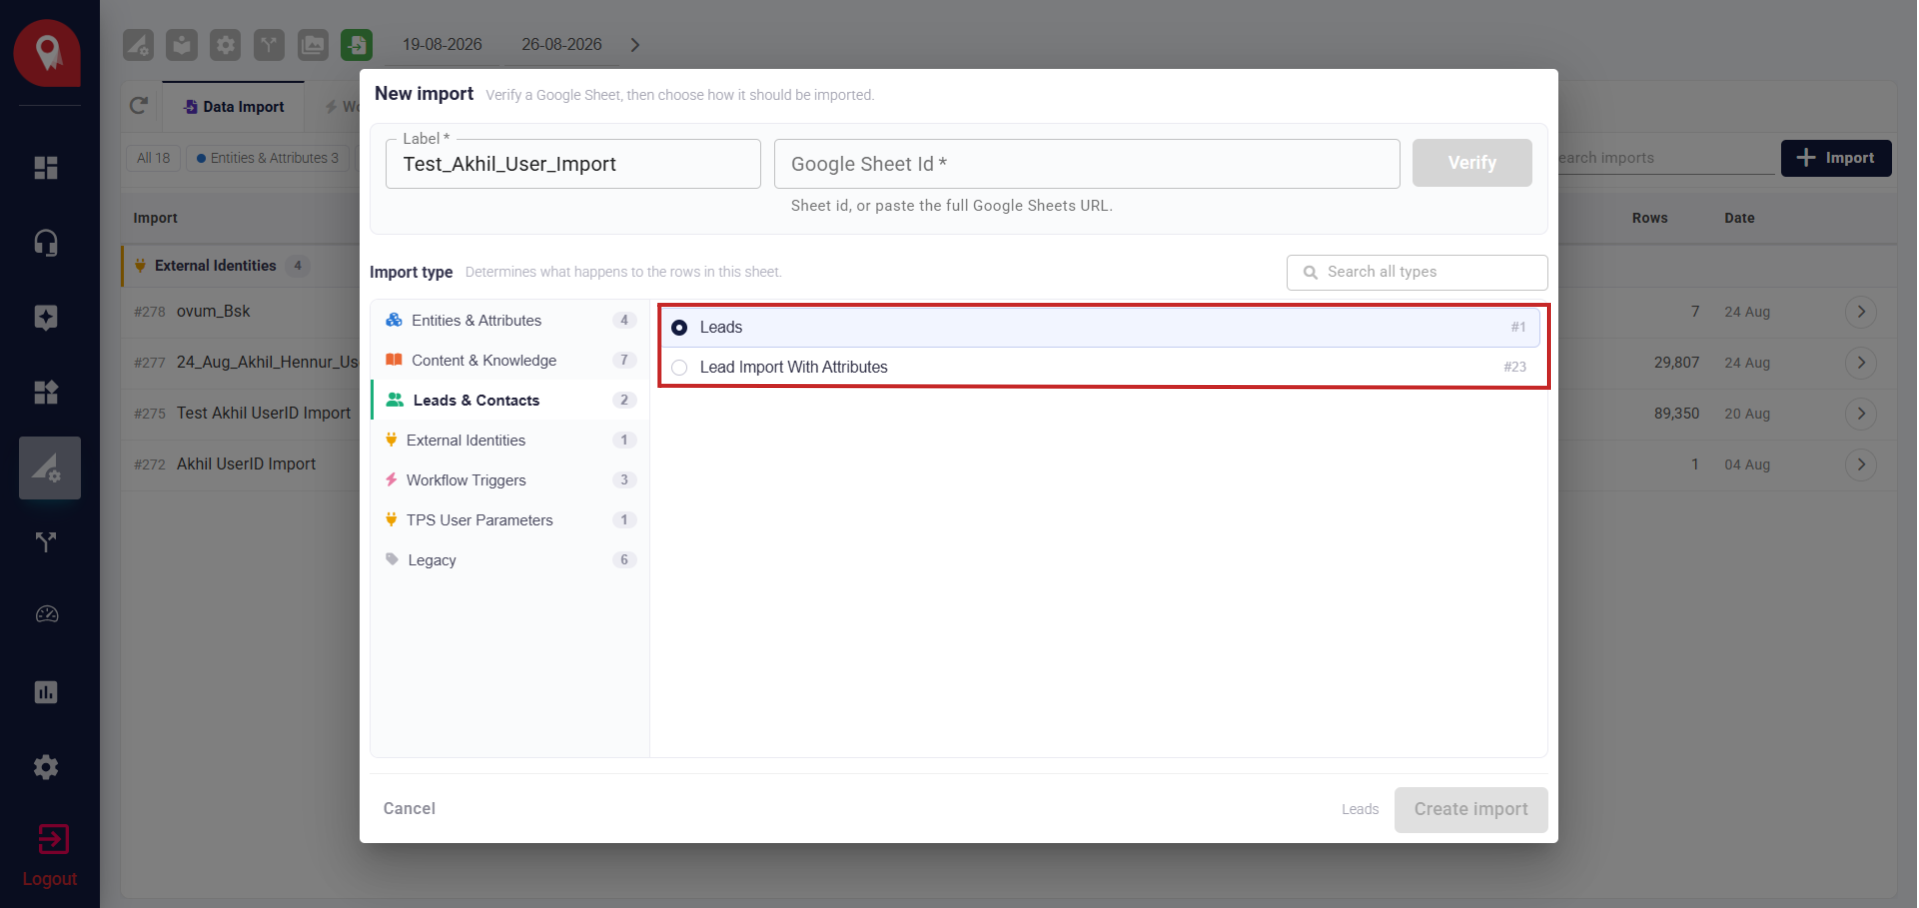Select Lead Import With Attributes radio
This screenshot has height=908, width=1919.
point(679,367)
